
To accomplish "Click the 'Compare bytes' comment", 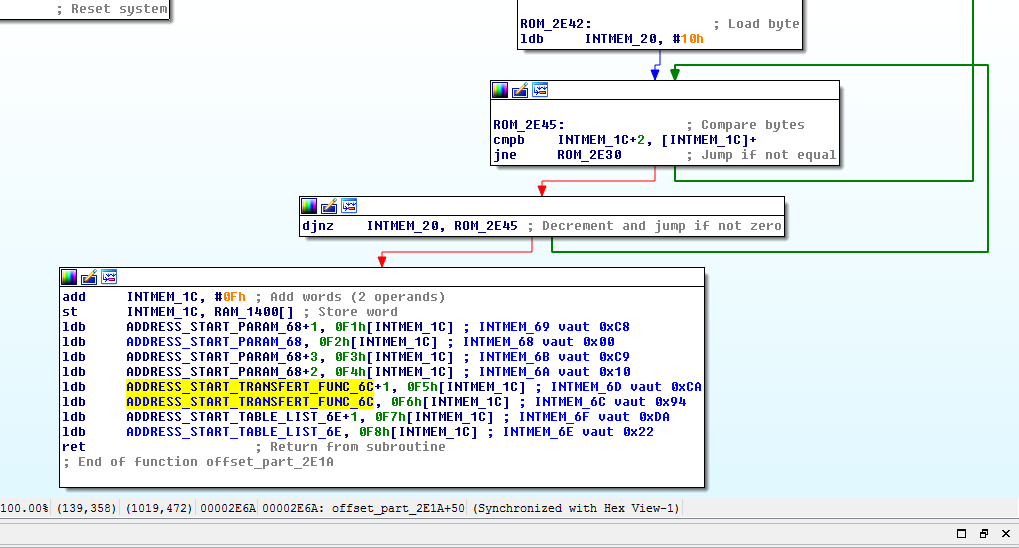I will (753, 125).
